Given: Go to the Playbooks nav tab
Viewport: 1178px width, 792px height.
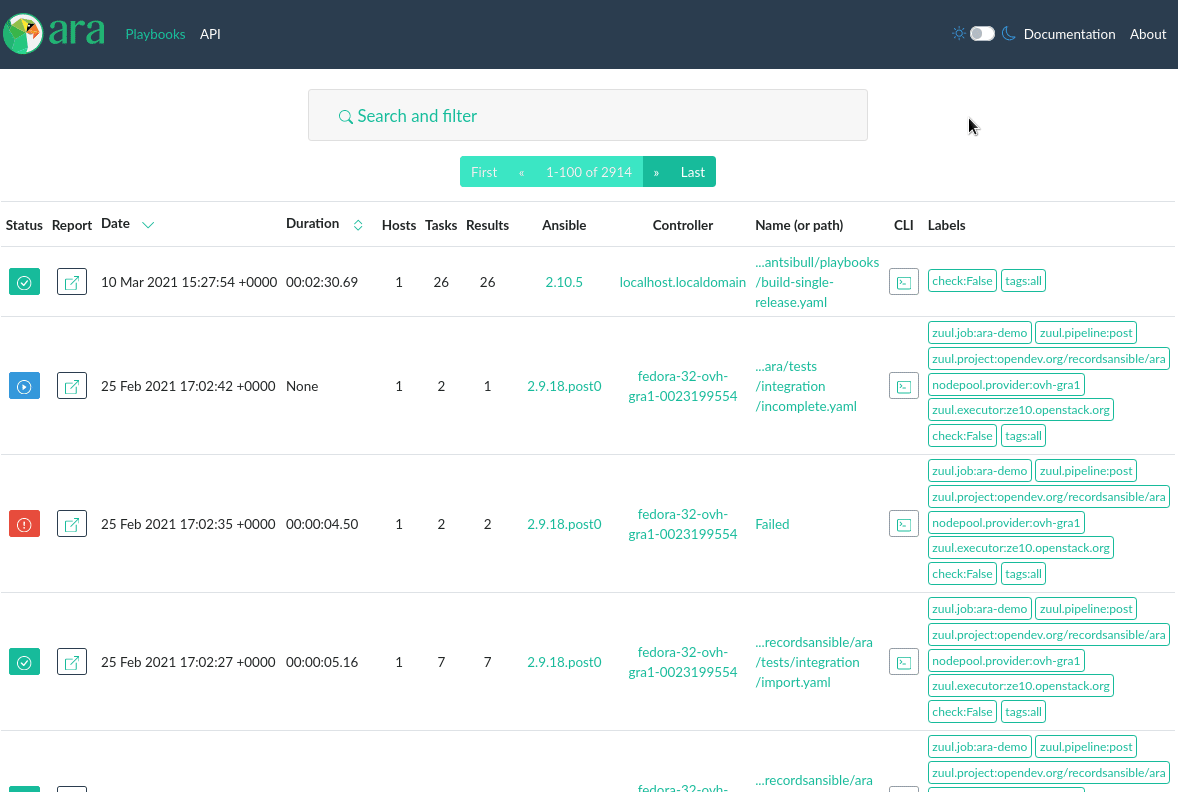Looking at the screenshot, I should (155, 34).
